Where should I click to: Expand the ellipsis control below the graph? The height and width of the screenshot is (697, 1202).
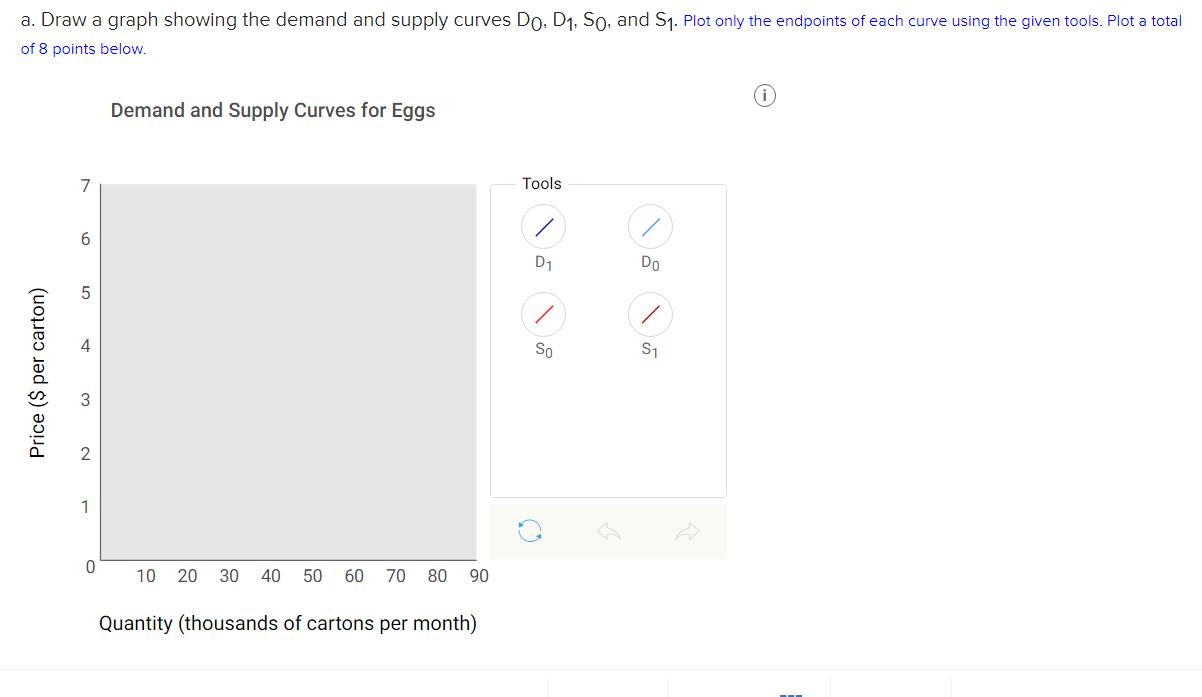coord(790,689)
